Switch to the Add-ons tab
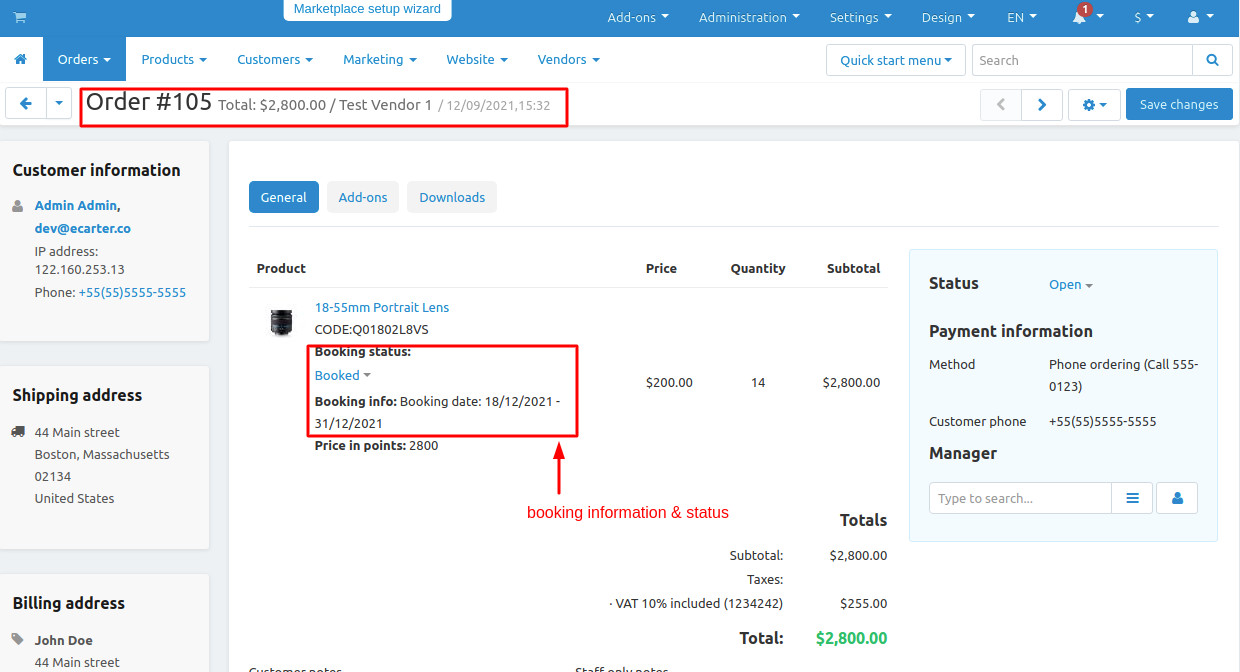Viewport: 1240px width, 672px height. pos(363,197)
